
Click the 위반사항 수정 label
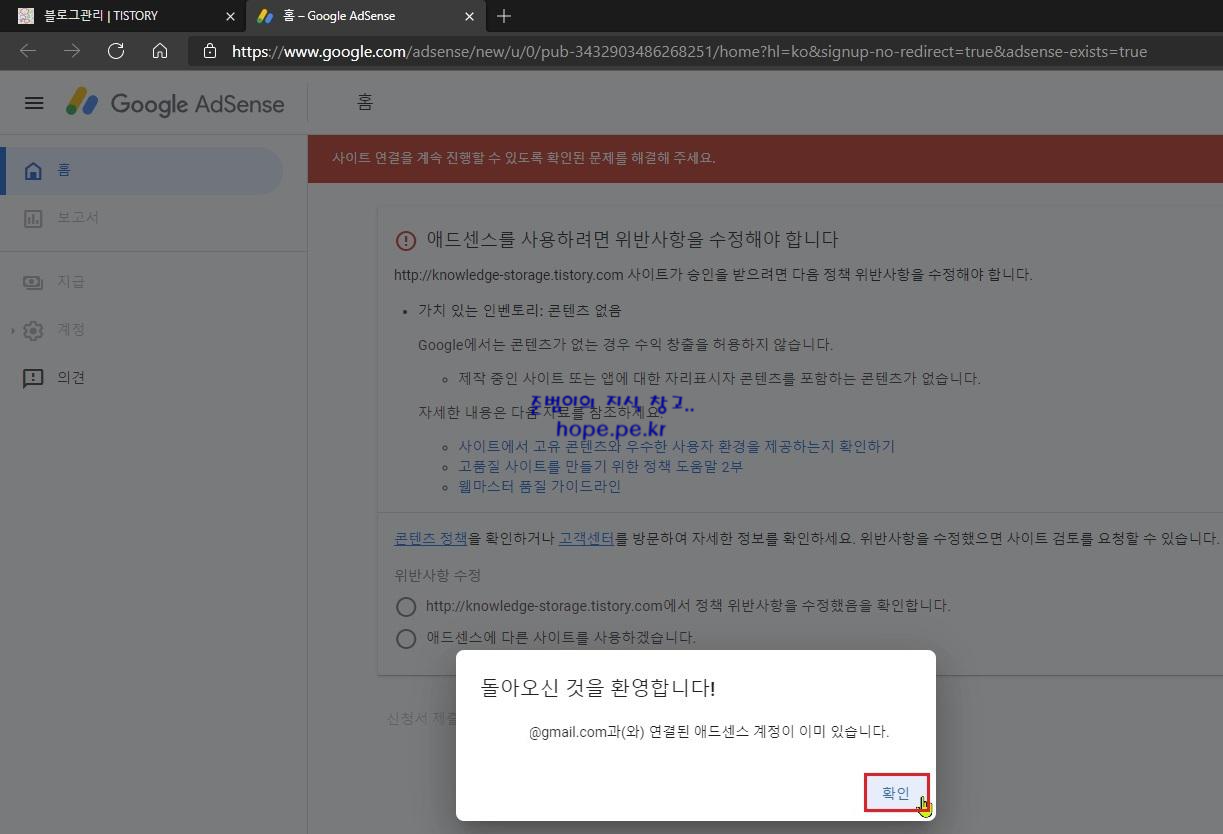(437, 576)
